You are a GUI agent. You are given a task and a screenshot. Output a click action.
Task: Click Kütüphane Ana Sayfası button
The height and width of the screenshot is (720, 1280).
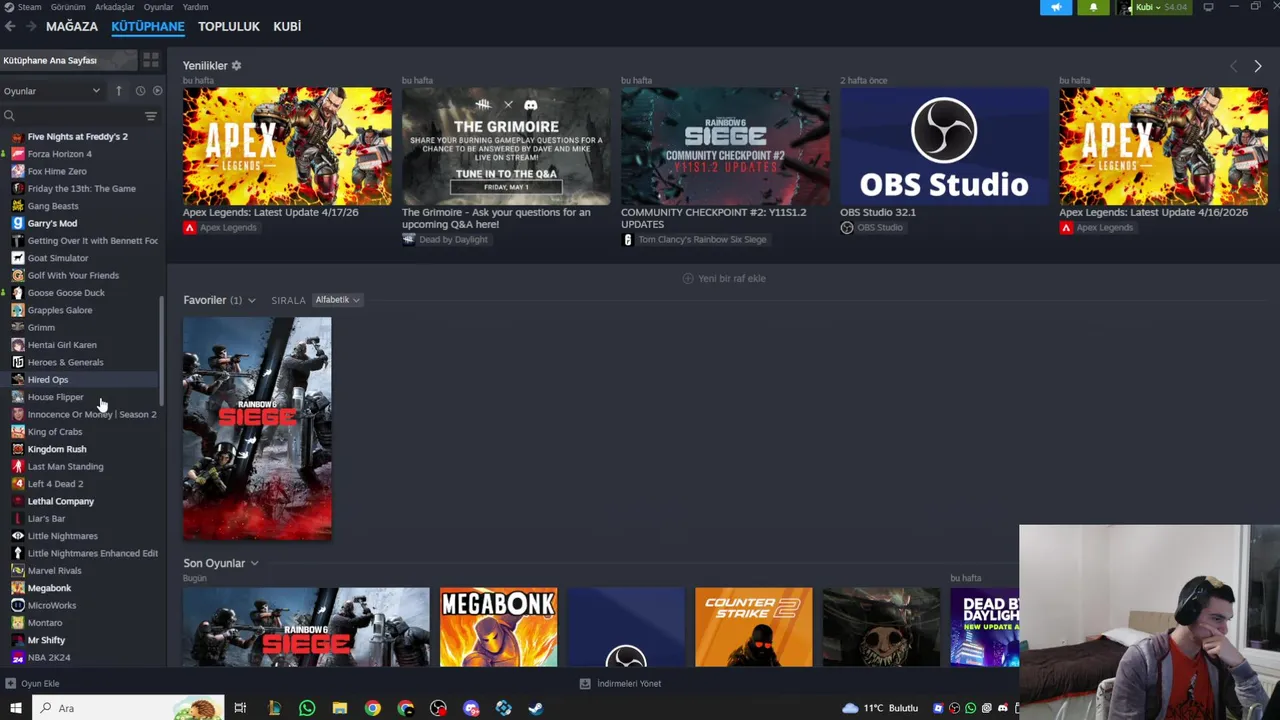[68, 60]
